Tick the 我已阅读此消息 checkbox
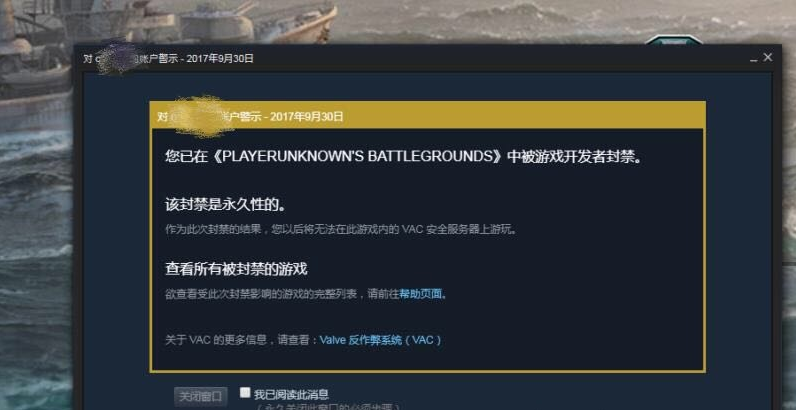The height and width of the screenshot is (410, 796). click(245, 392)
